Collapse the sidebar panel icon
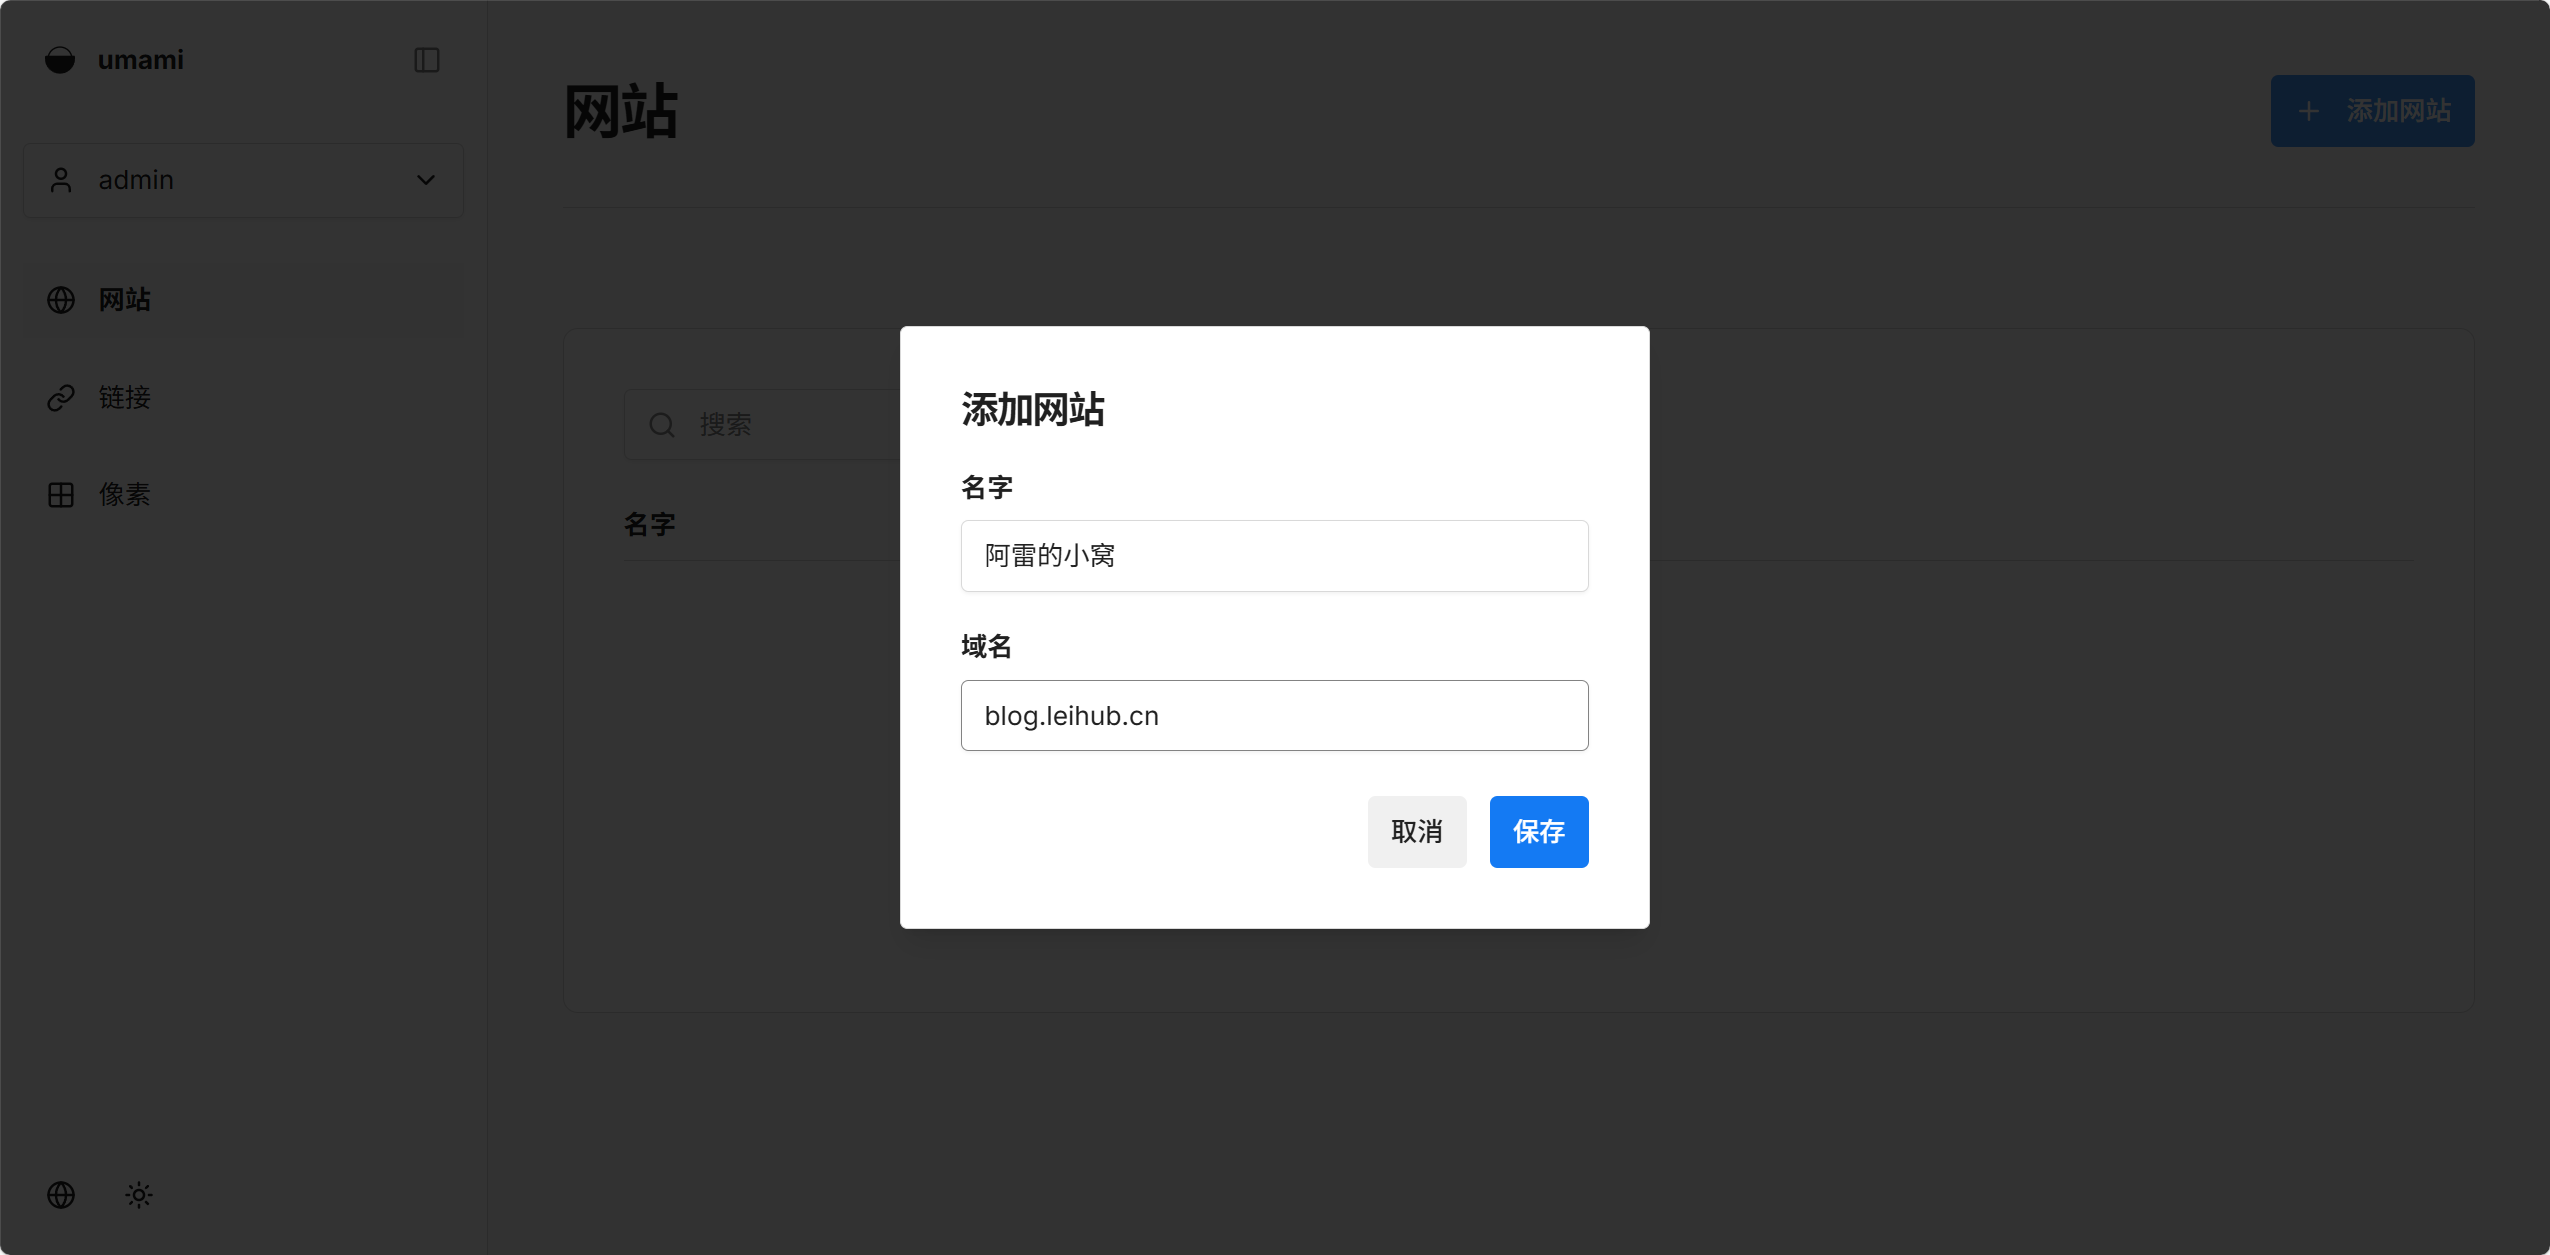 click(427, 60)
